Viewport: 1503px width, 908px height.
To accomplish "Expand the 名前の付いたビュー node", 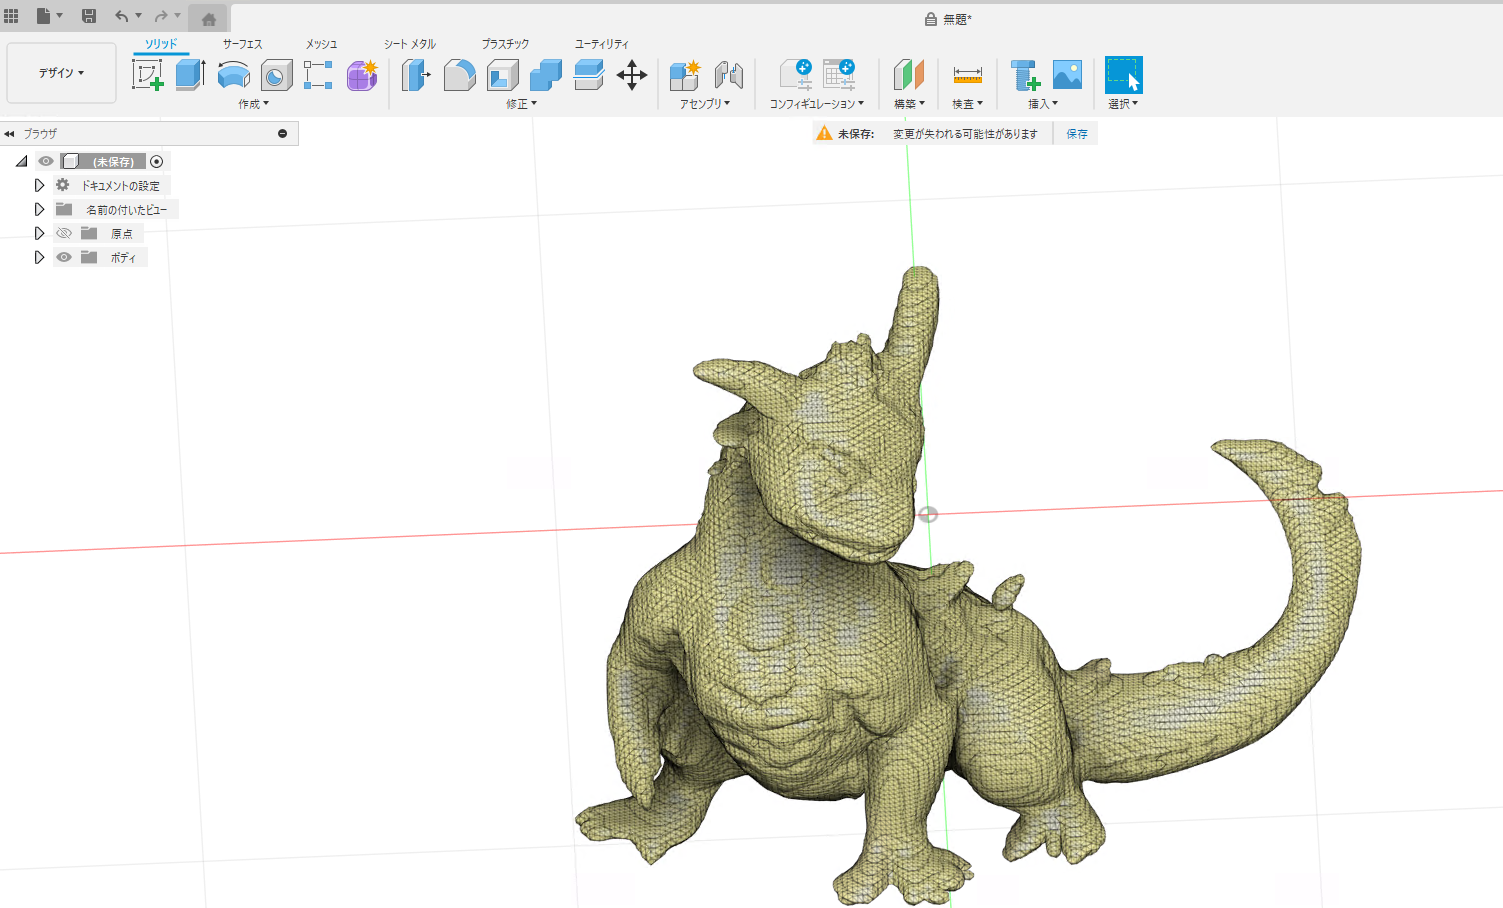I will click(39, 209).
